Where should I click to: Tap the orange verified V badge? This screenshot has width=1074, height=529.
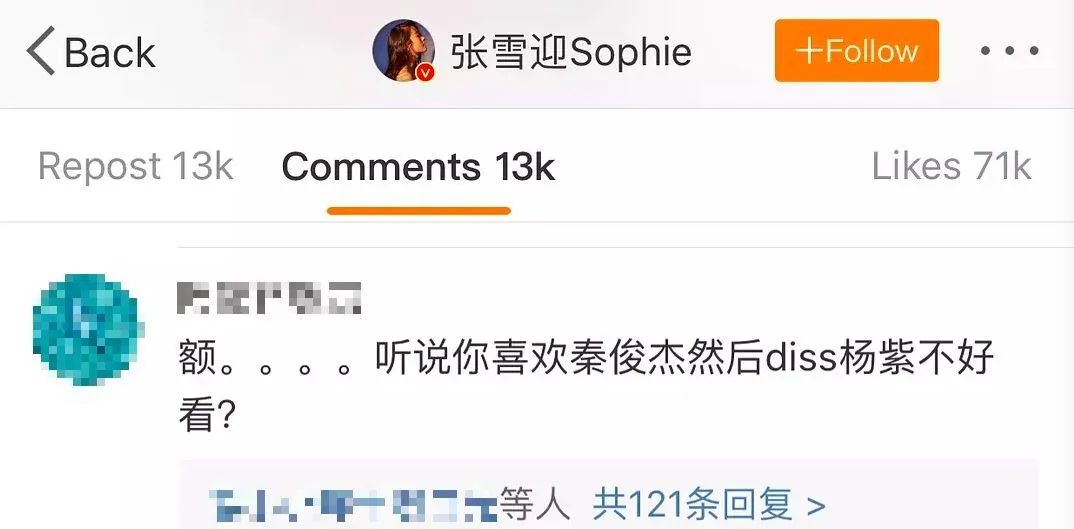click(426, 73)
